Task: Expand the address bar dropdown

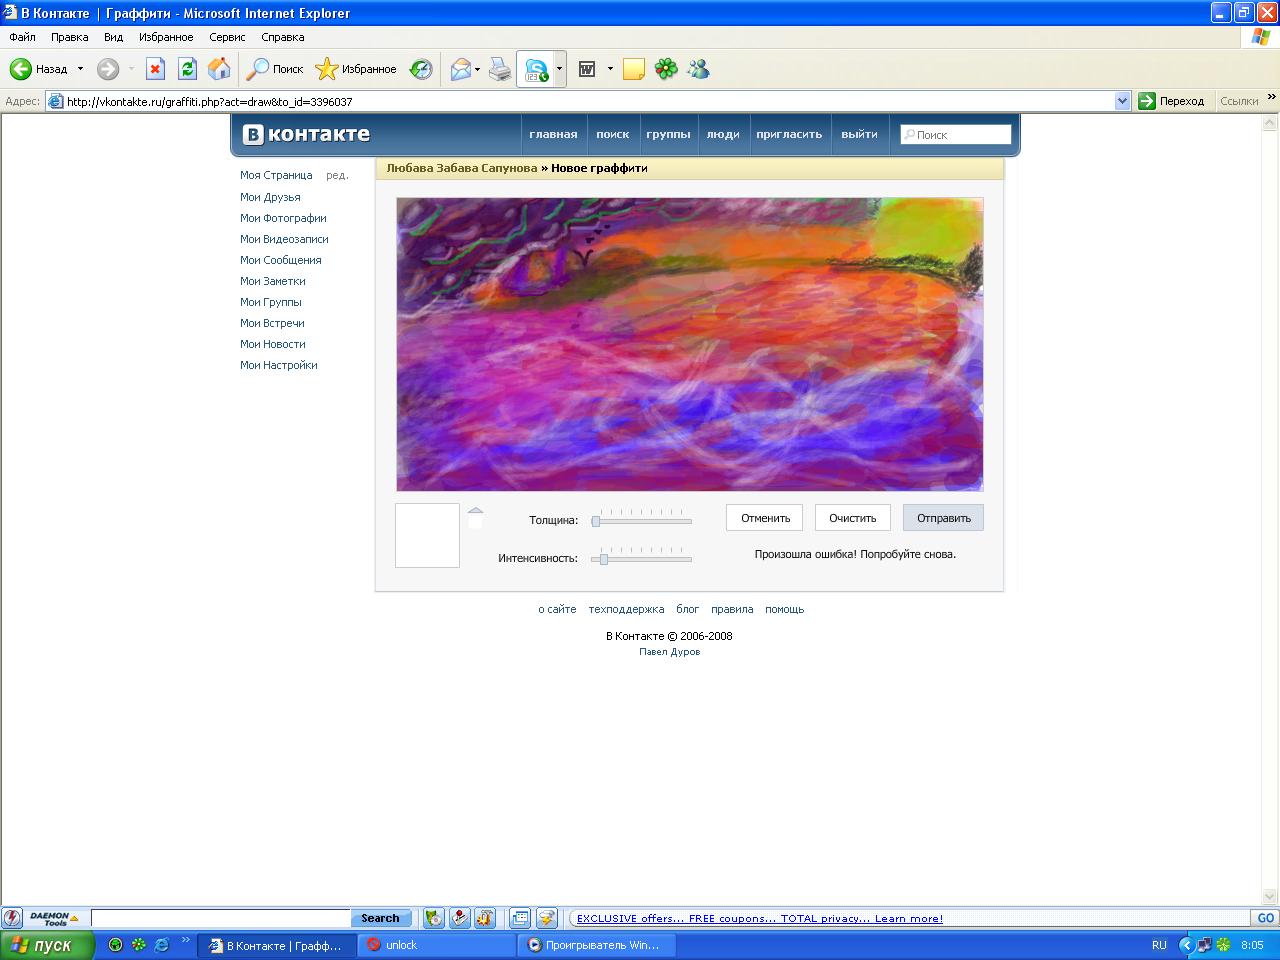Action: click(x=1122, y=101)
